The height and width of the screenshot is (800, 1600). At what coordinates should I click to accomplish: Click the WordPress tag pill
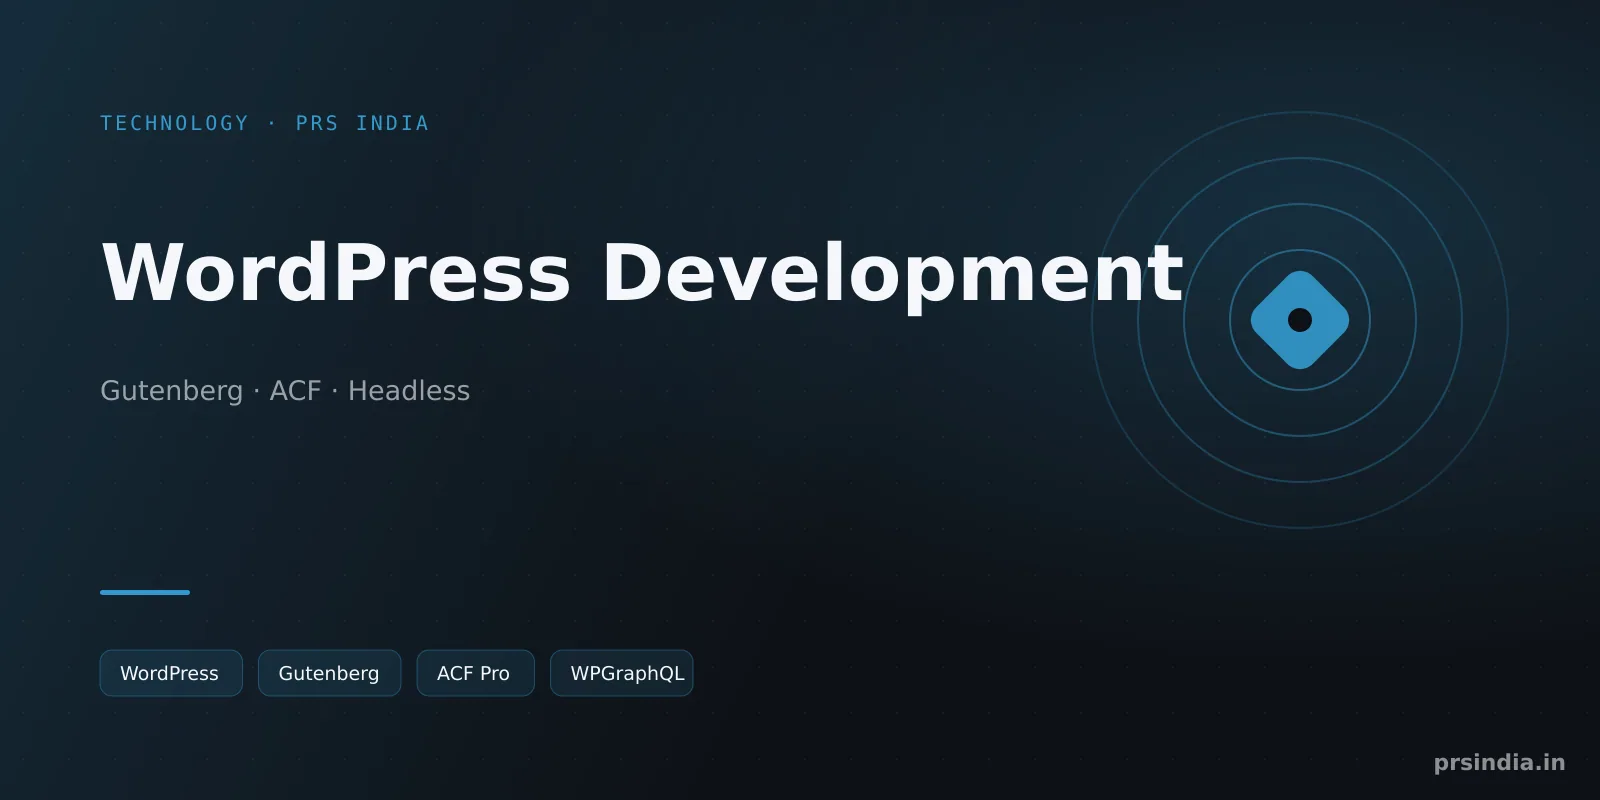(x=171, y=673)
